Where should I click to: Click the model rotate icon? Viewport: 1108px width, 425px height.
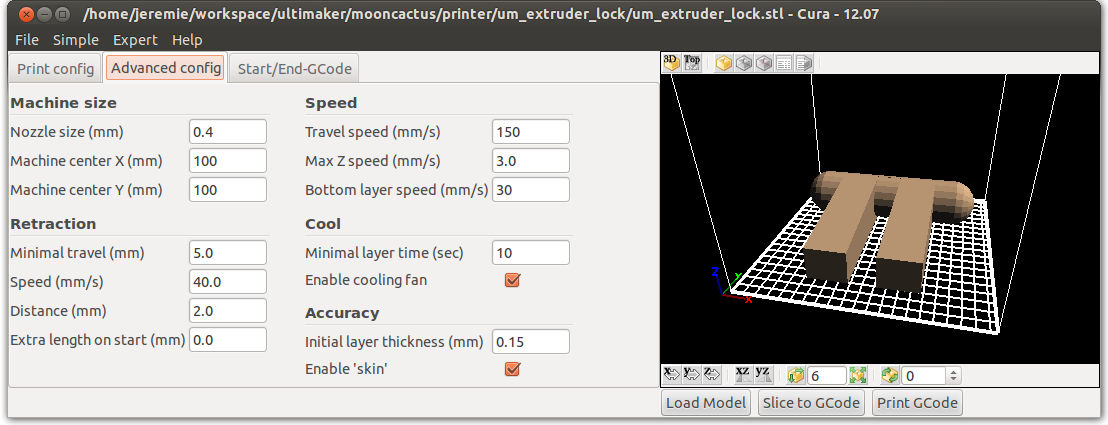coord(890,375)
